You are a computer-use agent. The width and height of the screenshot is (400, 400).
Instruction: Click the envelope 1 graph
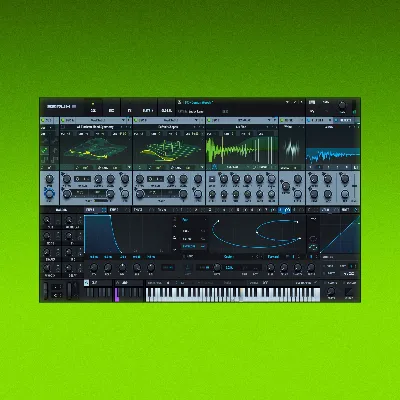click(x=127, y=234)
